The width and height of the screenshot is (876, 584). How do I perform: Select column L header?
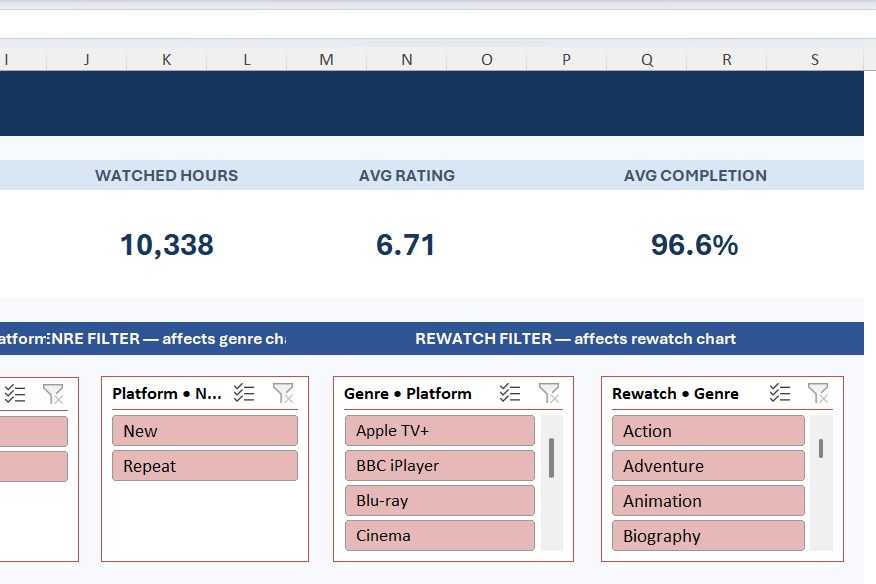pyautogui.click(x=246, y=59)
